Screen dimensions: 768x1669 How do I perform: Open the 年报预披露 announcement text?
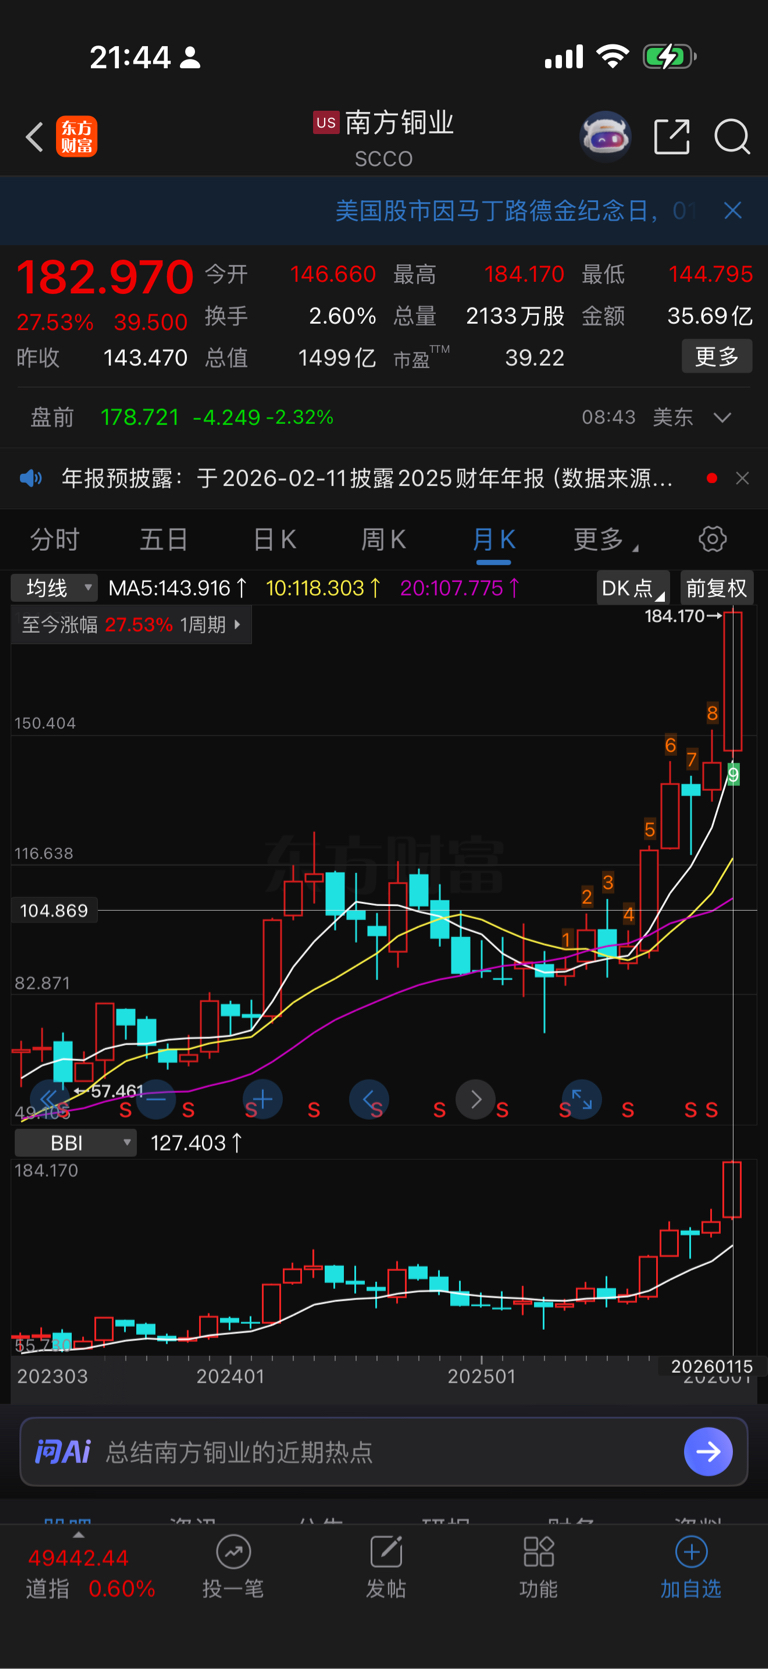(366, 478)
